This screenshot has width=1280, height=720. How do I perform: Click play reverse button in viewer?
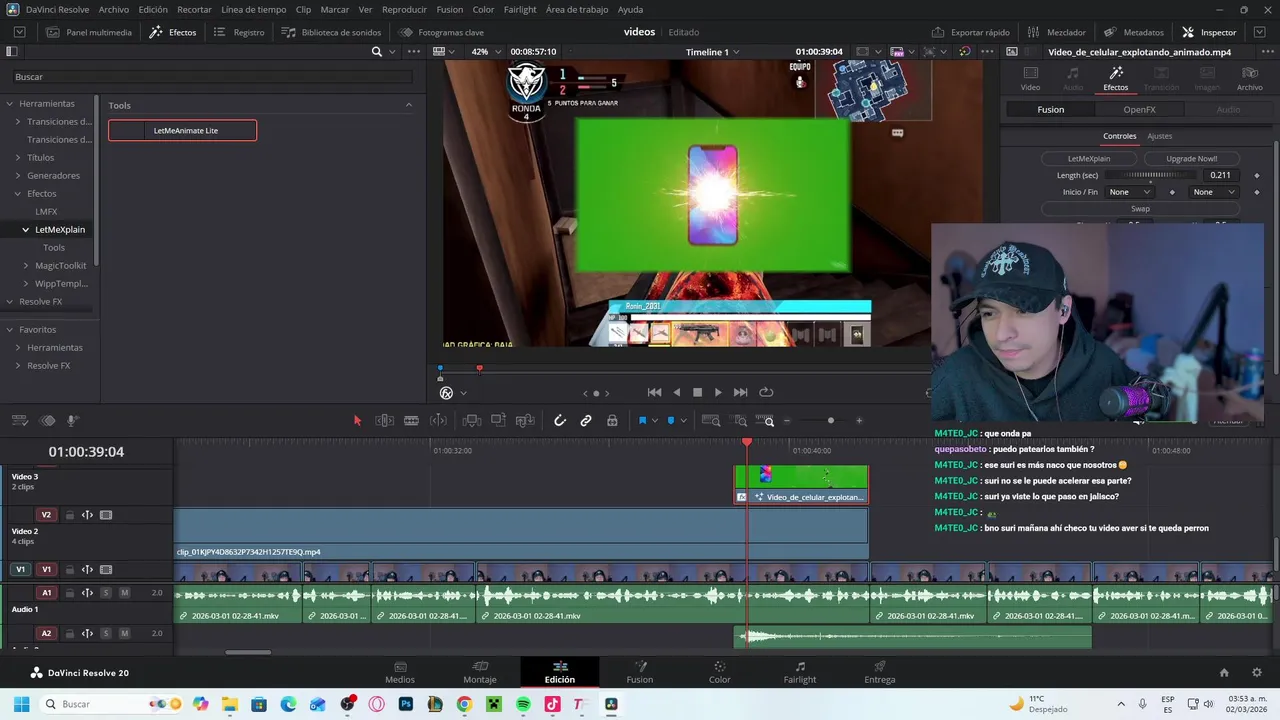point(677,393)
